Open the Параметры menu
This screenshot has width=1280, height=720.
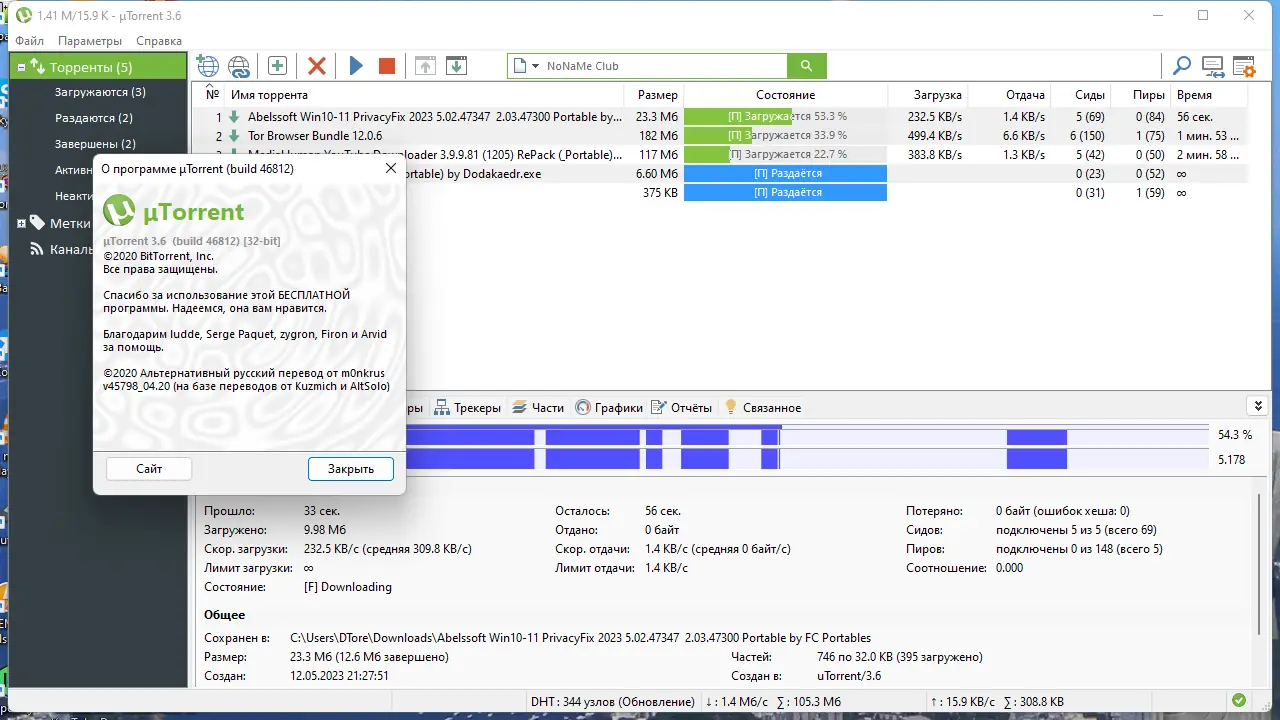point(90,40)
